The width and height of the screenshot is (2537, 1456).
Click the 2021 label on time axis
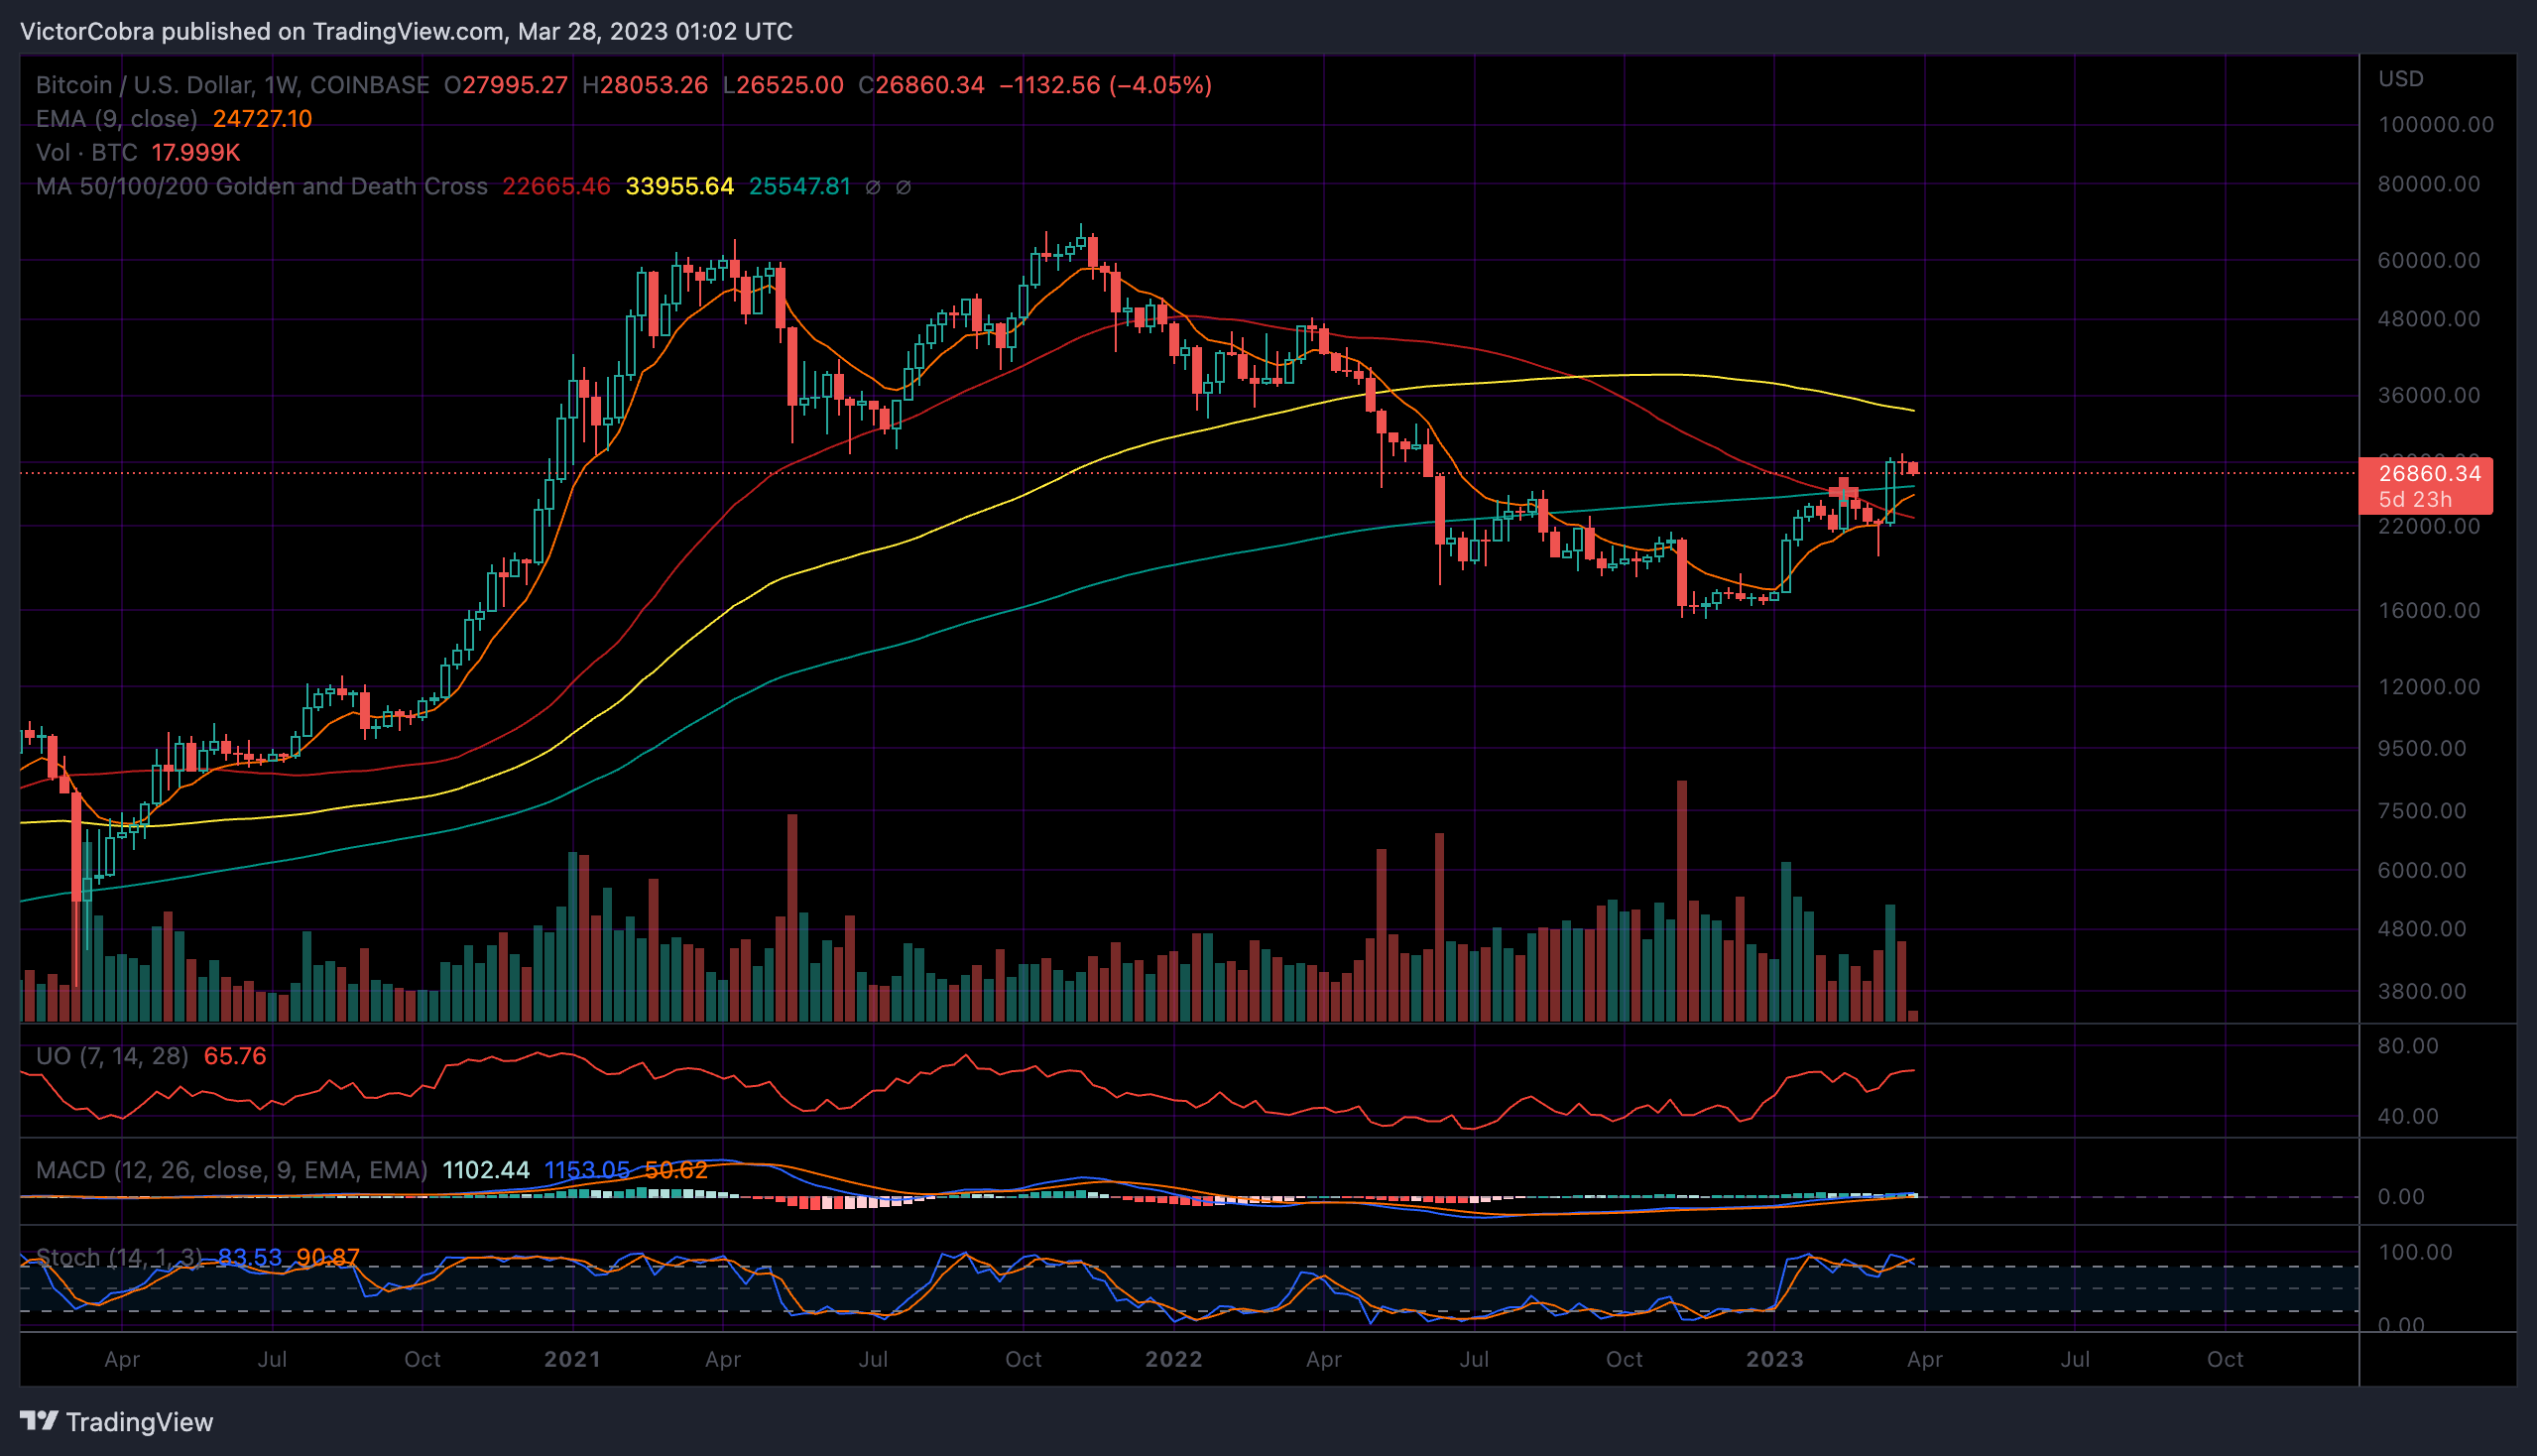coord(572,1359)
